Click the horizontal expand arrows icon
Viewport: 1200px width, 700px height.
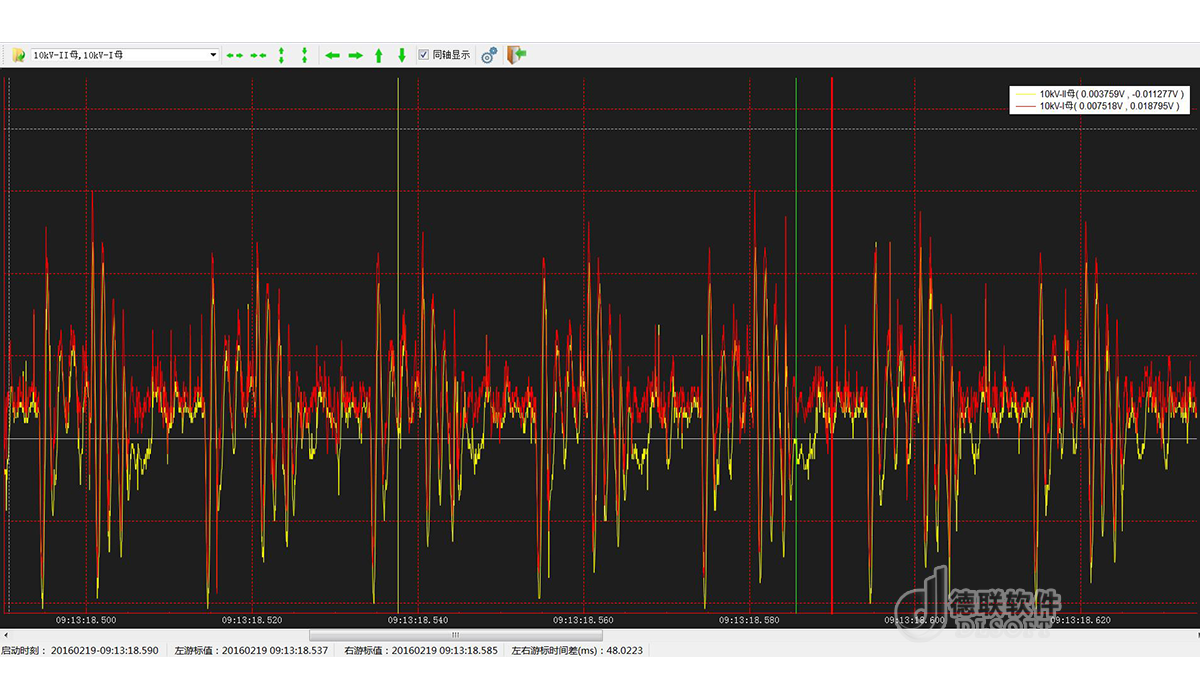coord(235,55)
